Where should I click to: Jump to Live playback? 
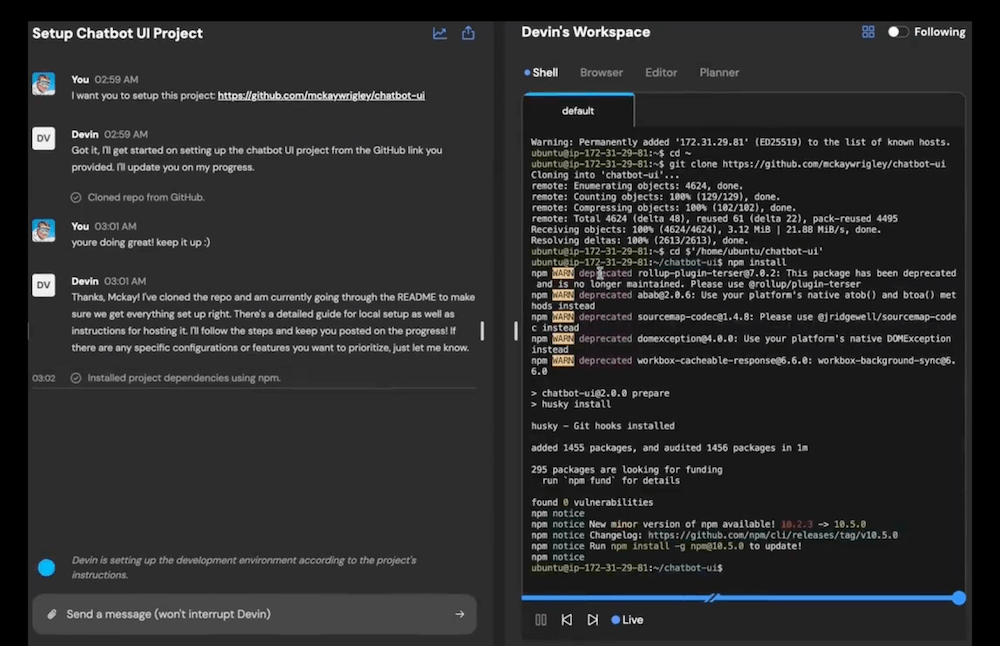pos(627,620)
